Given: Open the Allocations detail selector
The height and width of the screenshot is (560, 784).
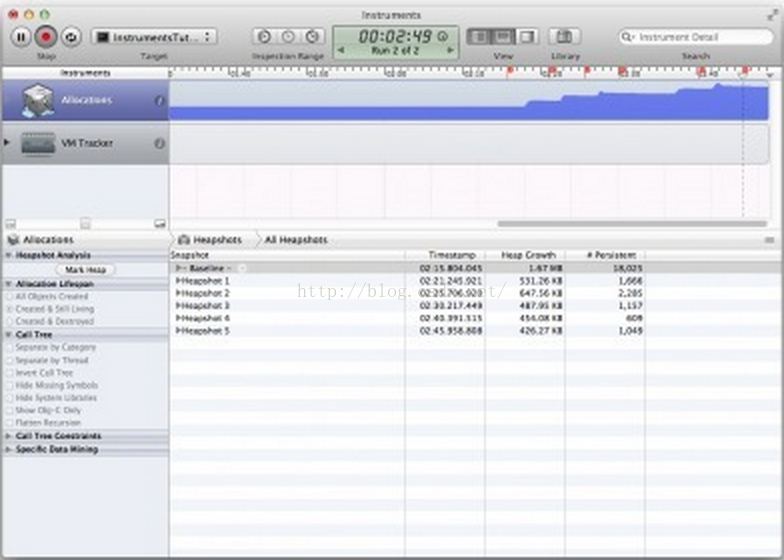Looking at the screenshot, I should click(x=41, y=240).
